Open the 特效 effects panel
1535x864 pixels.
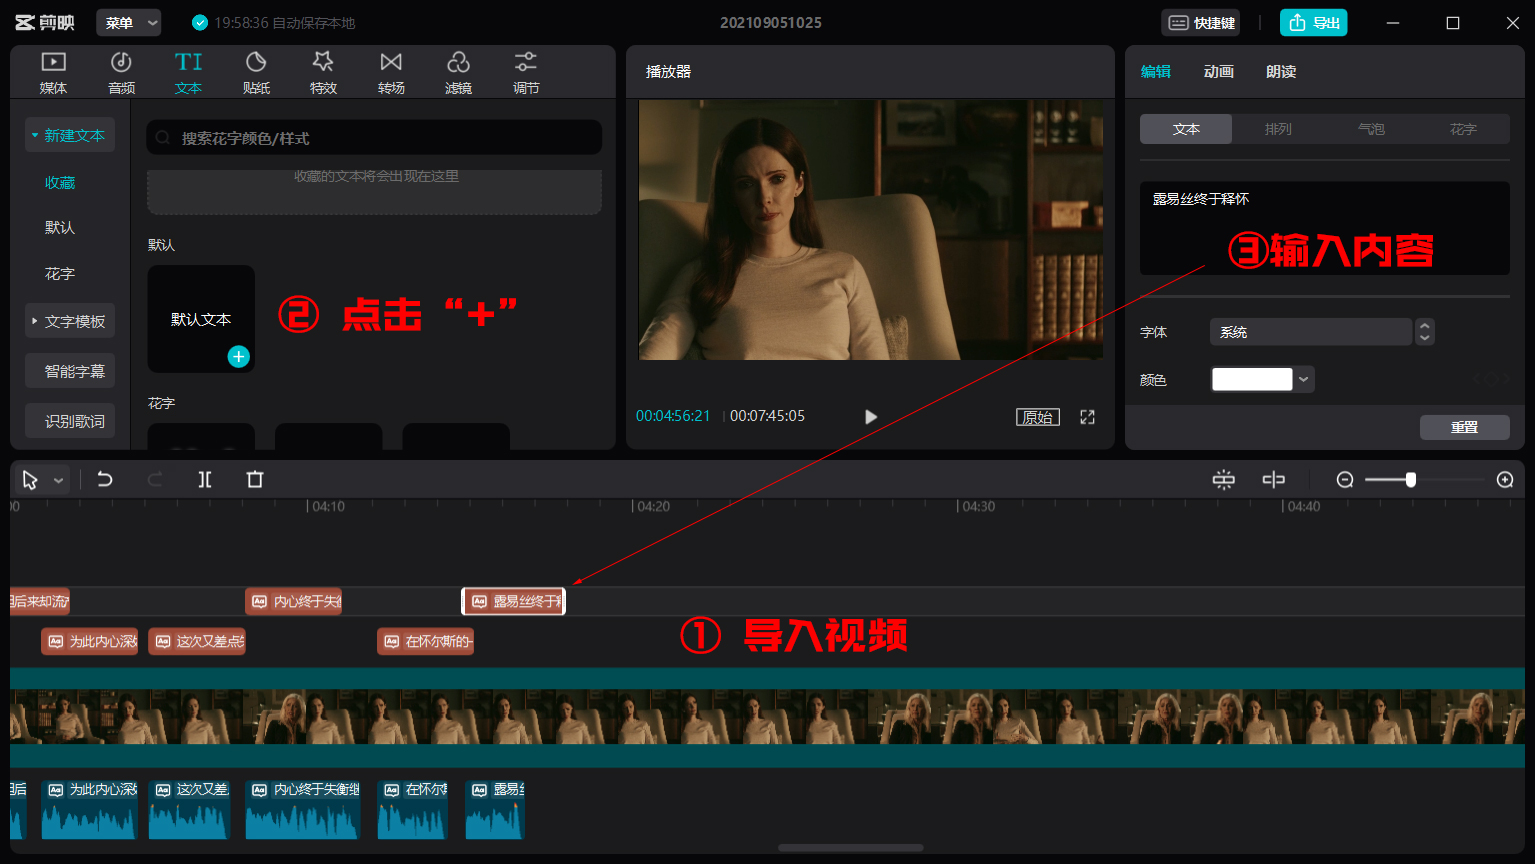[x=323, y=70]
